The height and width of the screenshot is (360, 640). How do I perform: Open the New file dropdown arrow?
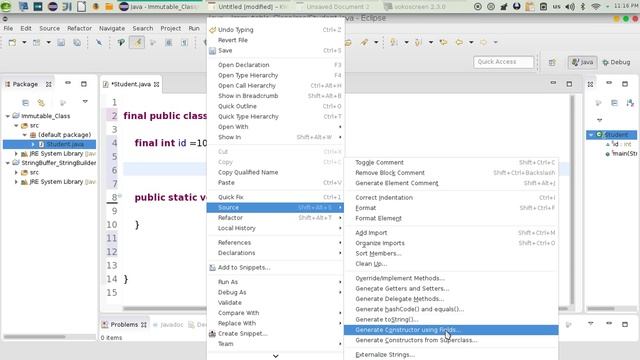click(x=24, y=42)
